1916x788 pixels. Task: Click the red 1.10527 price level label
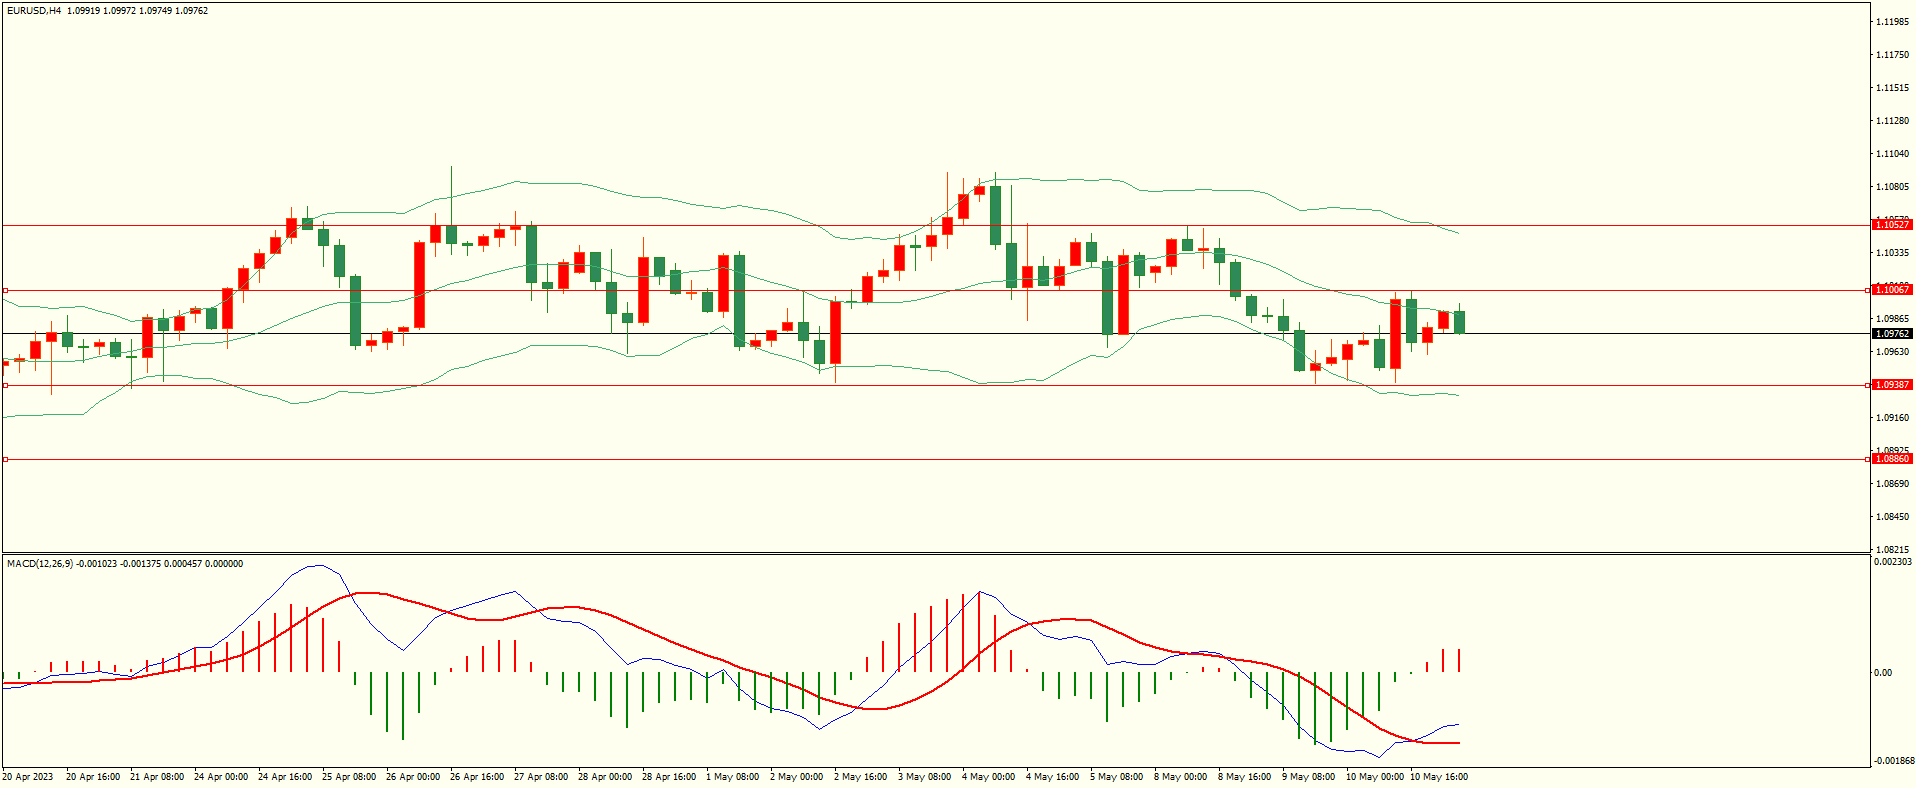coord(1891,225)
